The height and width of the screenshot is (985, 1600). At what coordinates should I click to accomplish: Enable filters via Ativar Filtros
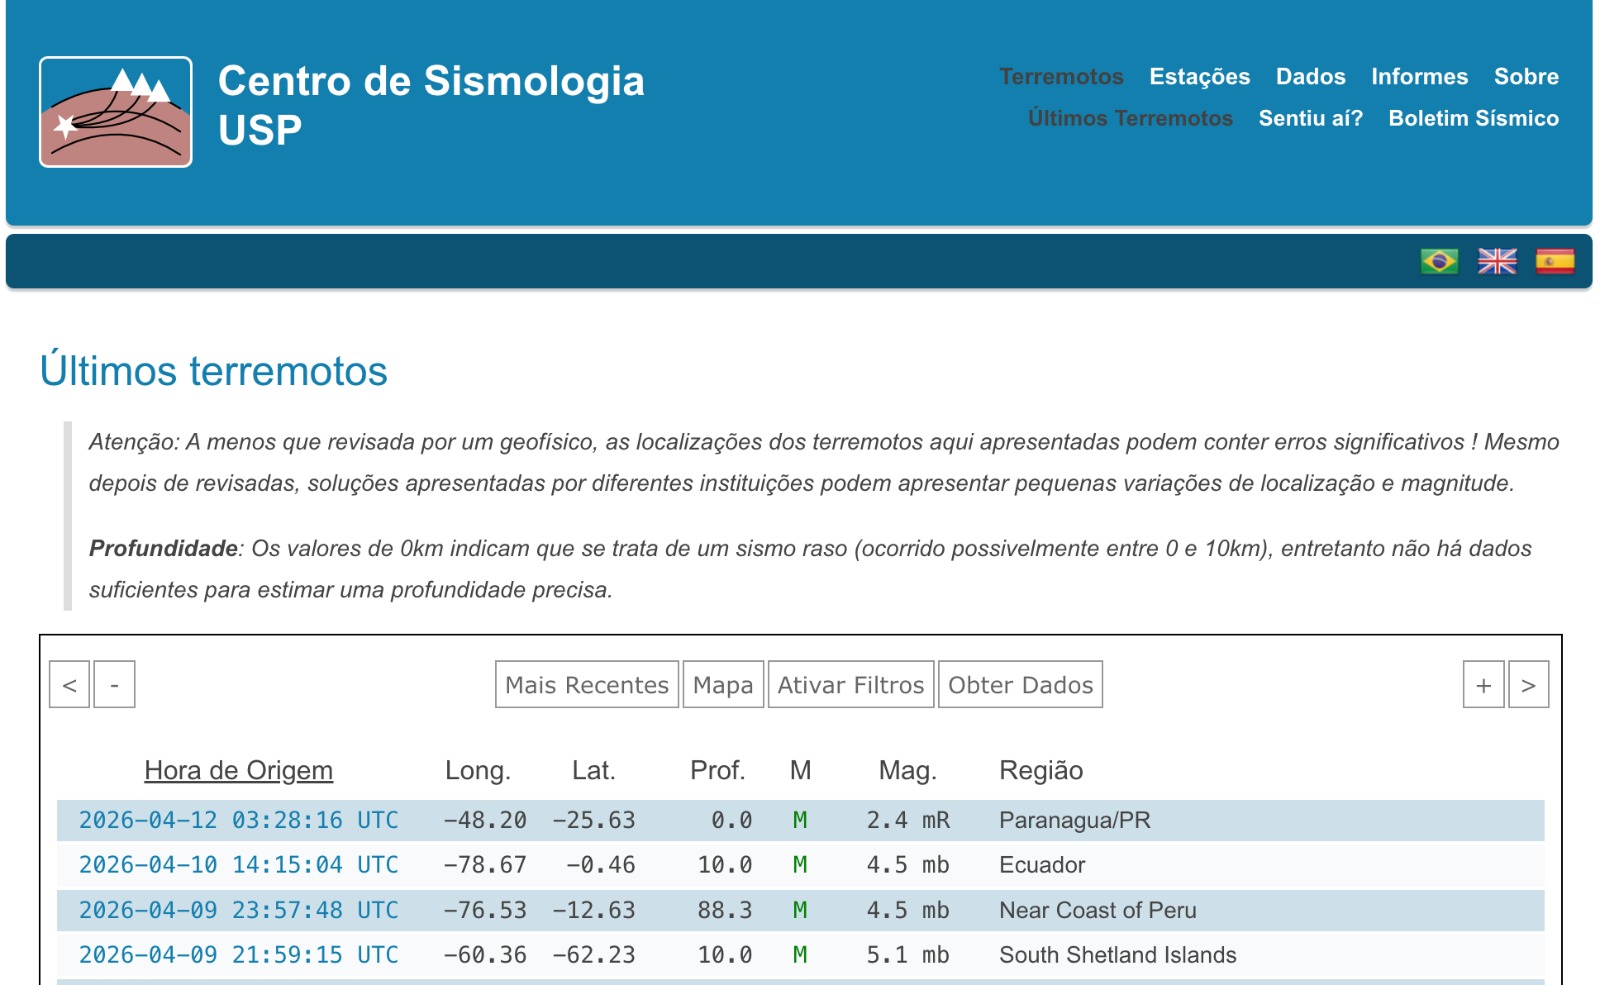click(851, 685)
